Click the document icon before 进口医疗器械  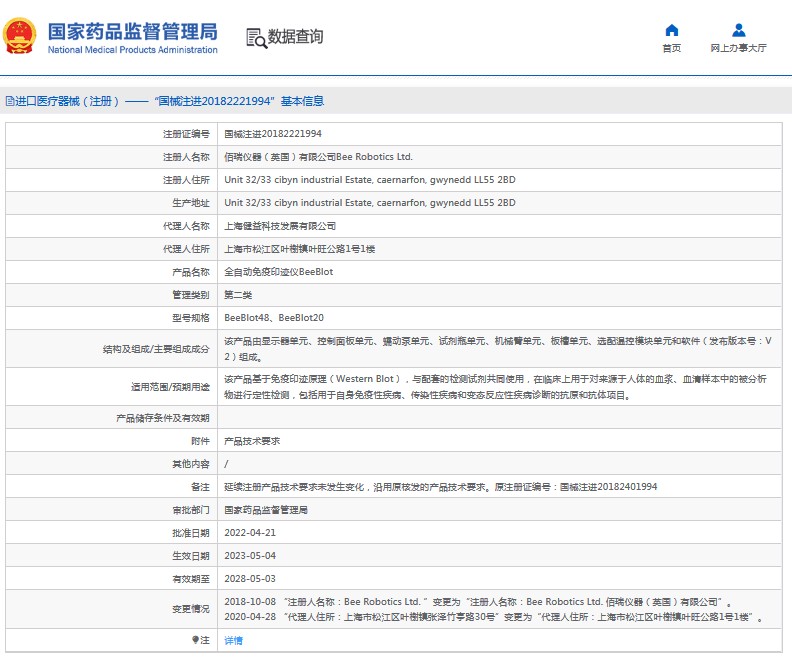(9, 101)
